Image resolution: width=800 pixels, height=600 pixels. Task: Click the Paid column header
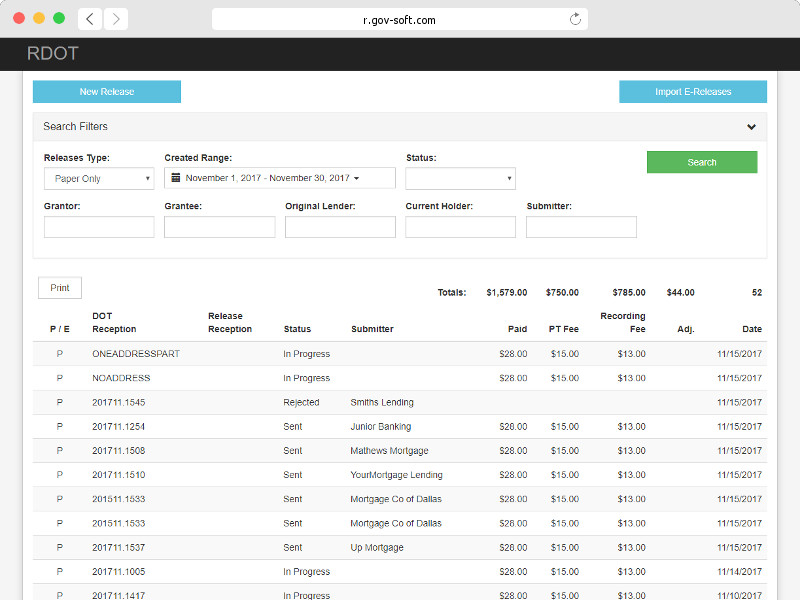(x=517, y=329)
